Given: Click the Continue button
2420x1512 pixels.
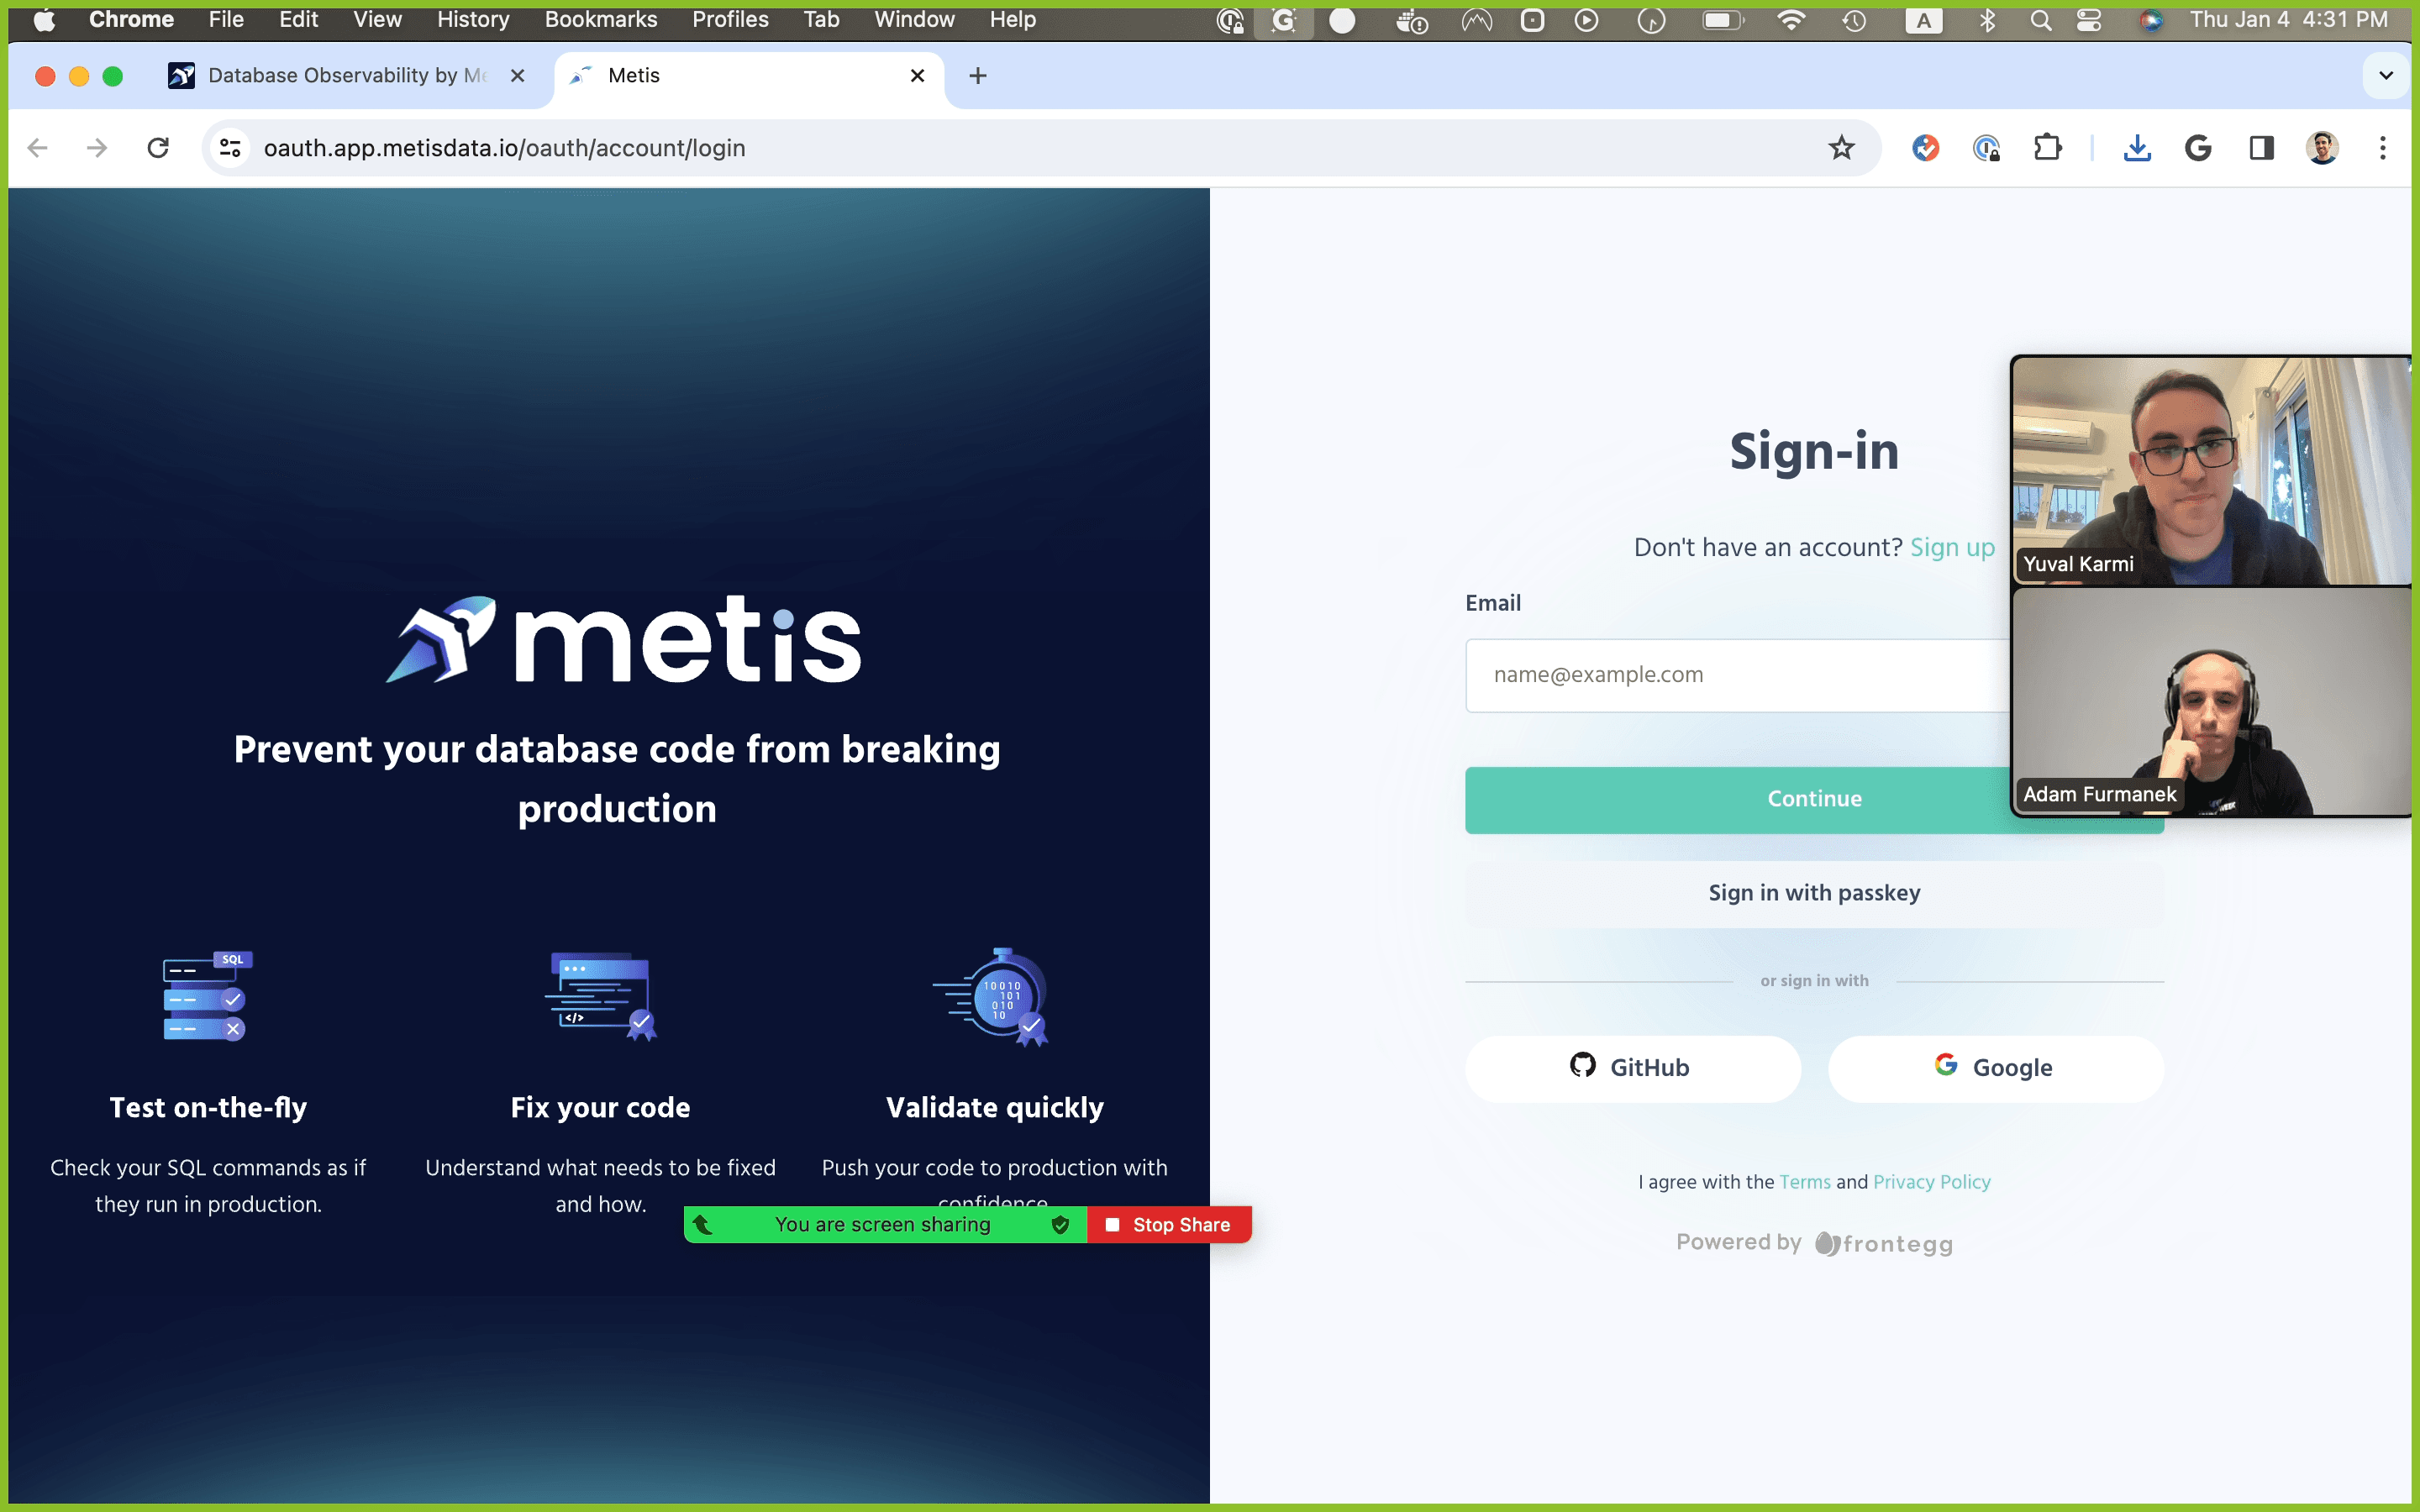Looking at the screenshot, I should click(1814, 799).
